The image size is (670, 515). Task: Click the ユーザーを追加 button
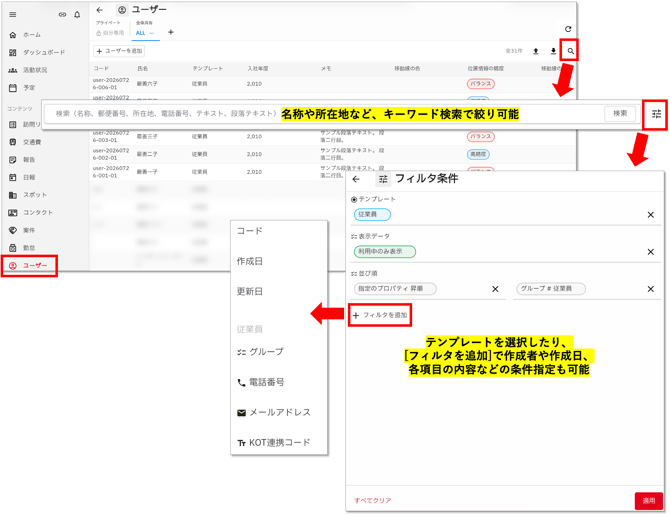click(x=119, y=51)
